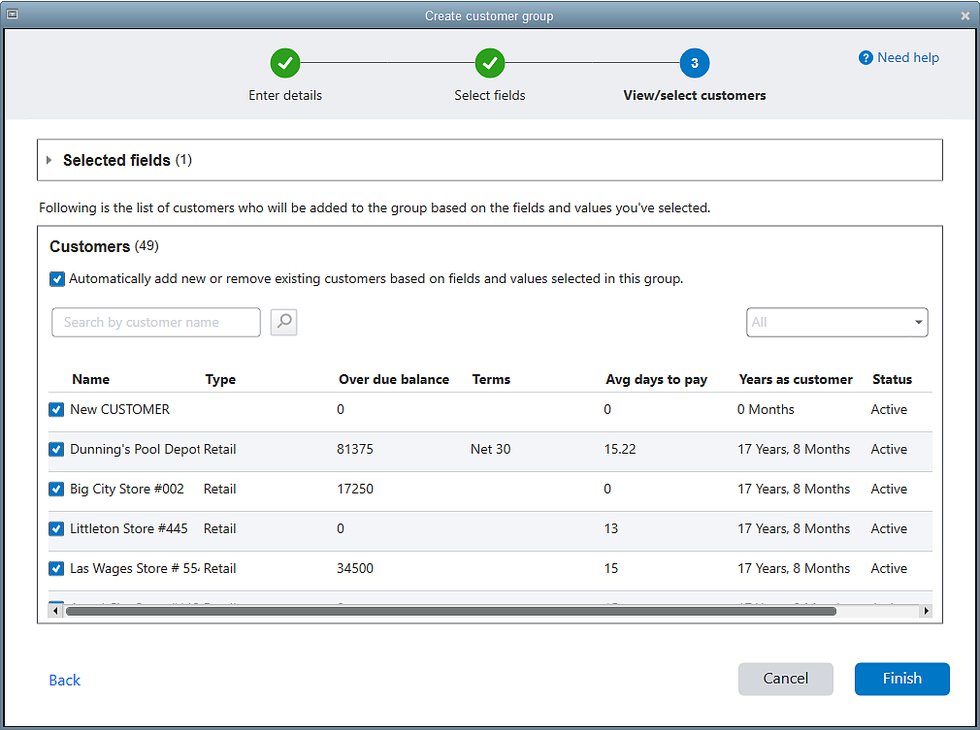The image size is (980, 730).
Task: Click the Need help question mark icon
Action: click(x=866, y=58)
